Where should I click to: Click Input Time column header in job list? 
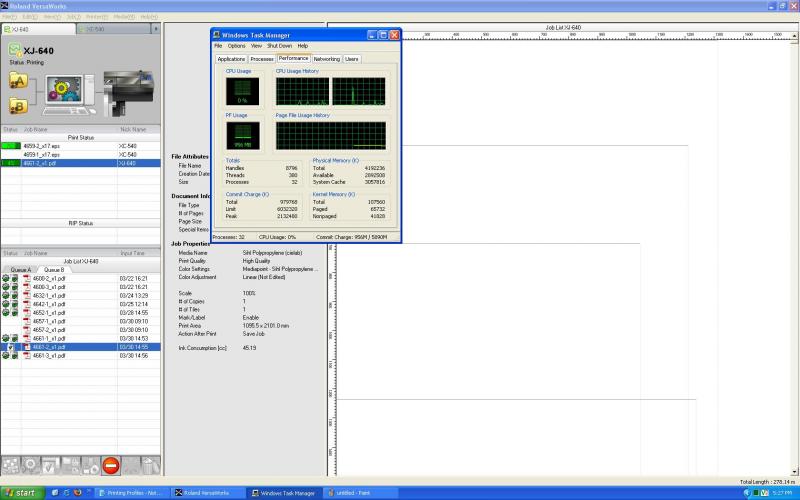139,253
